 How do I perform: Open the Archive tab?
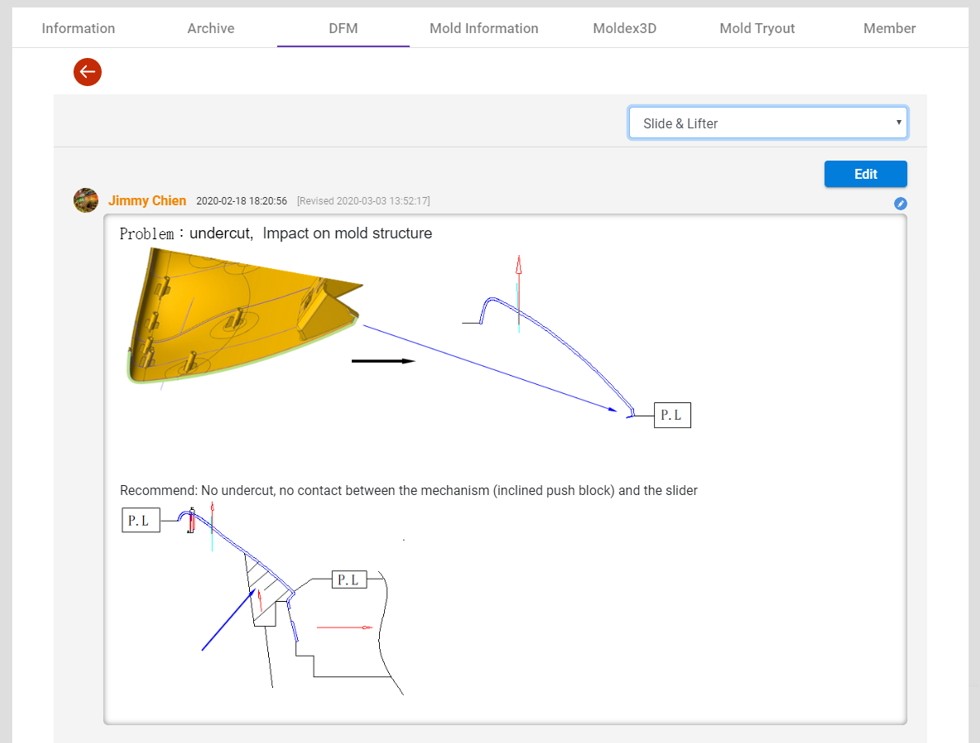pyautogui.click(x=211, y=28)
